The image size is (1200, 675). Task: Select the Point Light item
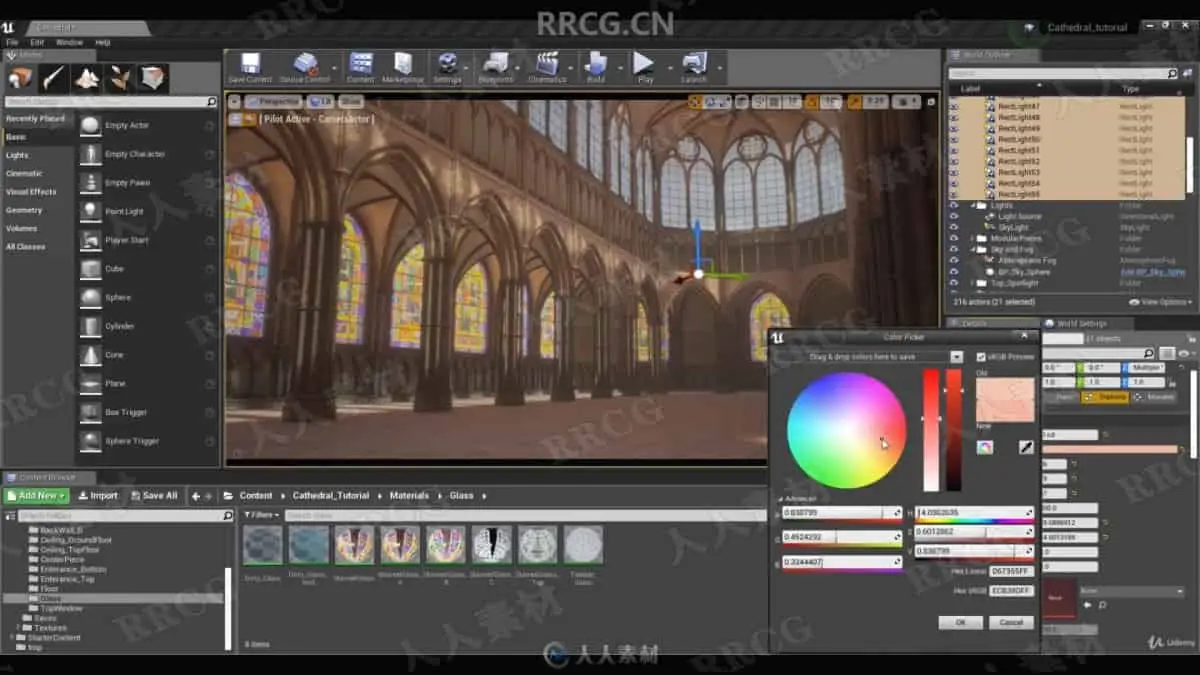tap(148, 212)
